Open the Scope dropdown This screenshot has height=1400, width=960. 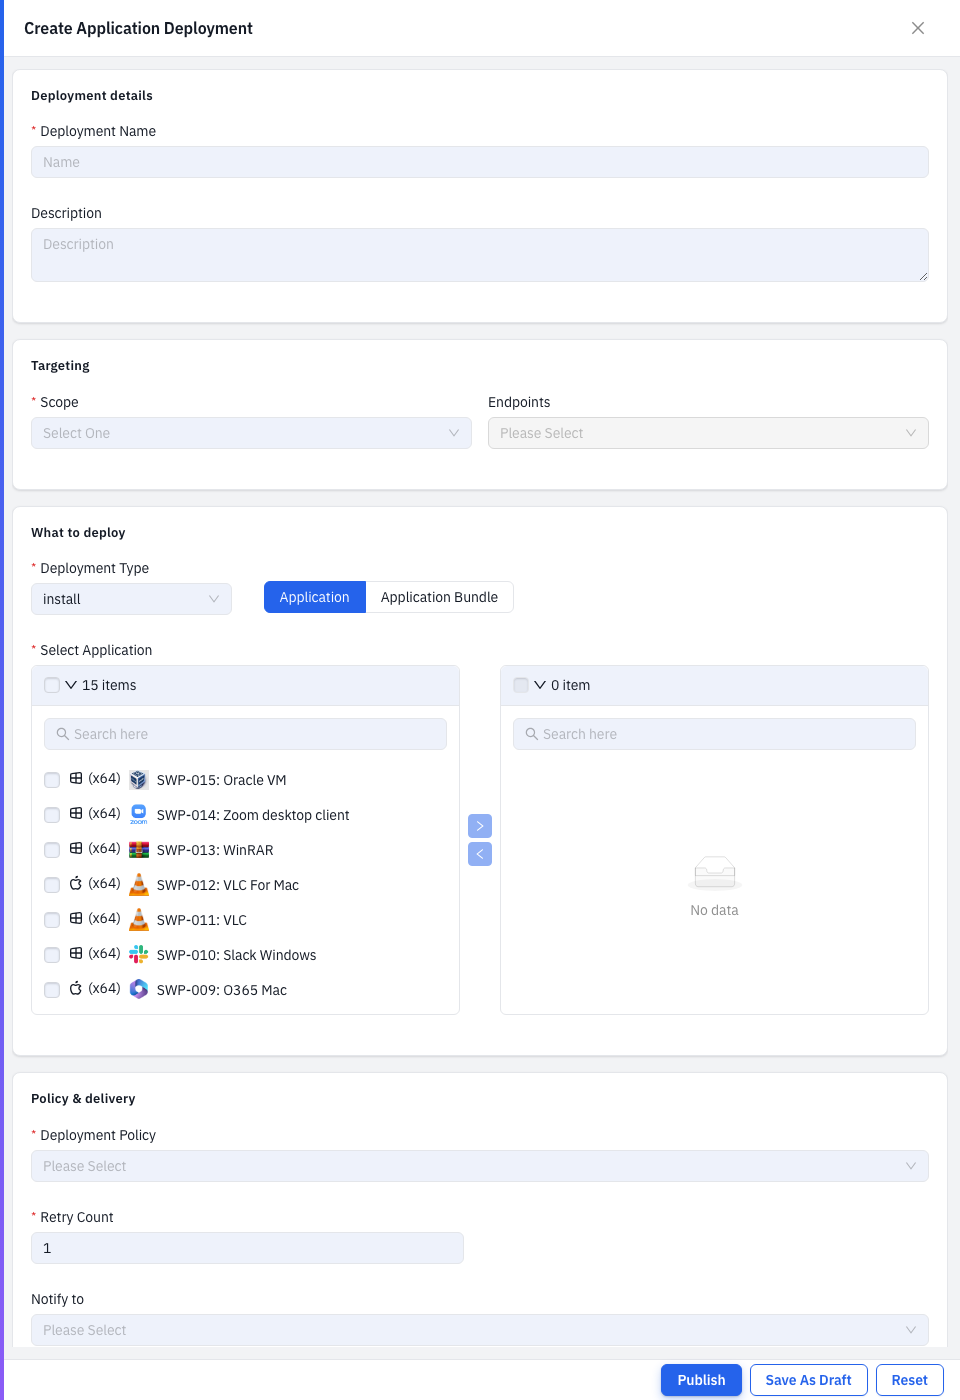[251, 433]
